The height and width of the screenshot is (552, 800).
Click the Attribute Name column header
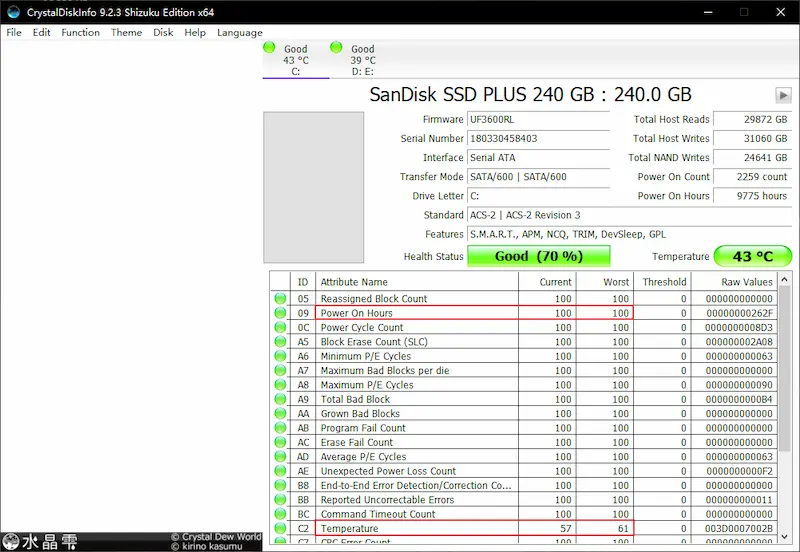416,282
